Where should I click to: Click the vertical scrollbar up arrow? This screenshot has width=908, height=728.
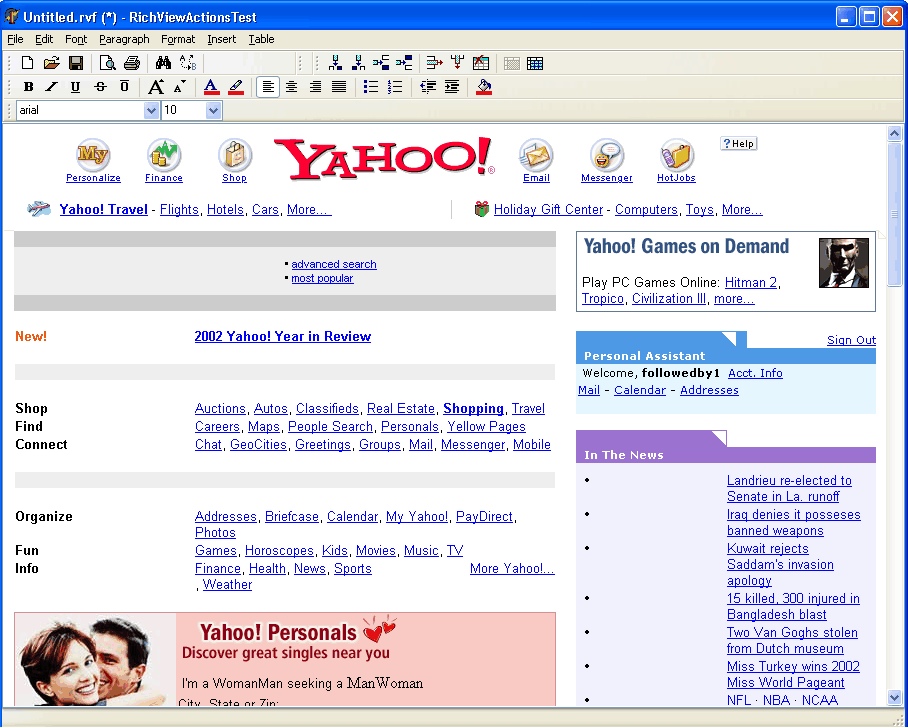click(894, 134)
